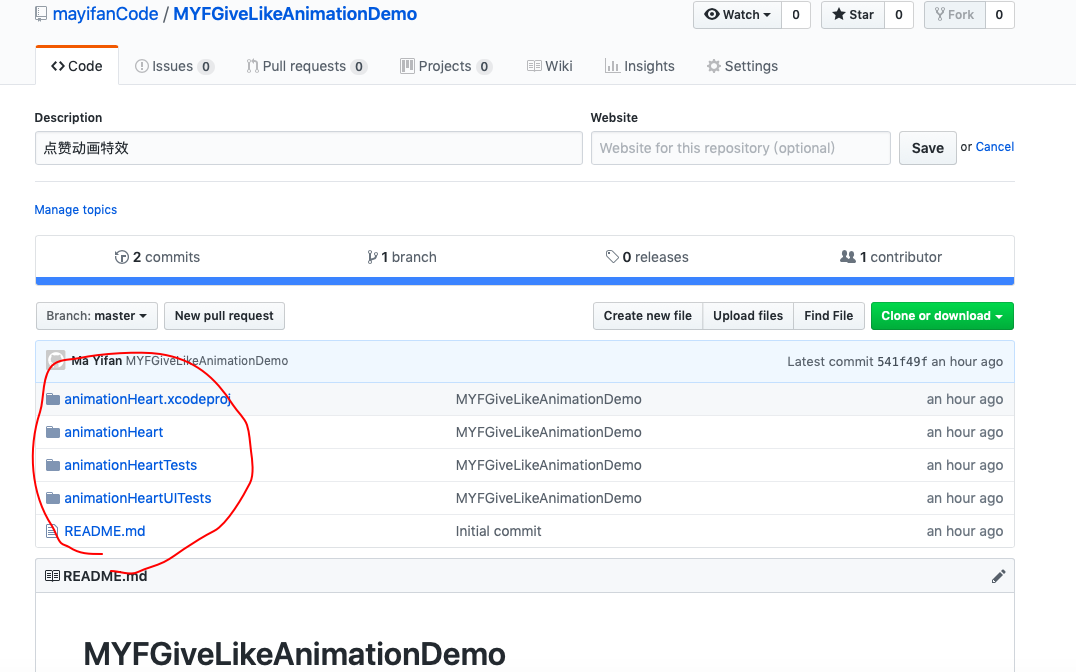The height and width of the screenshot is (672, 1076).
Task: Open the animationHeartUITests folder
Action: 137,498
